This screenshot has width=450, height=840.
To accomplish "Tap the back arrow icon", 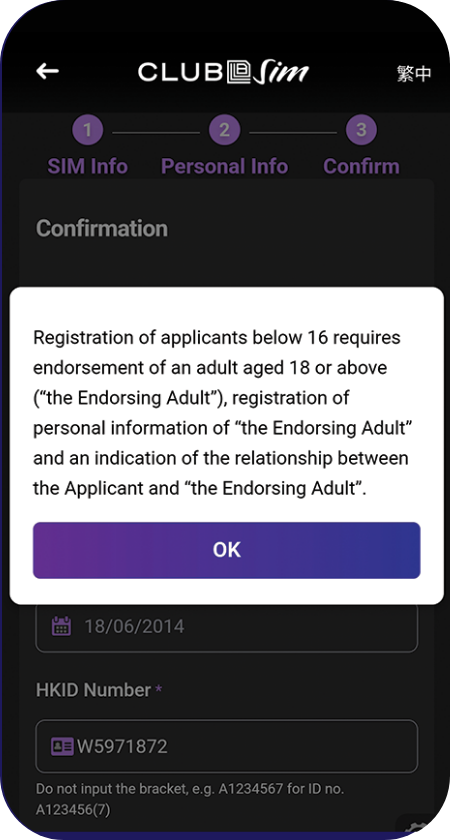I will tap(47, 71).
